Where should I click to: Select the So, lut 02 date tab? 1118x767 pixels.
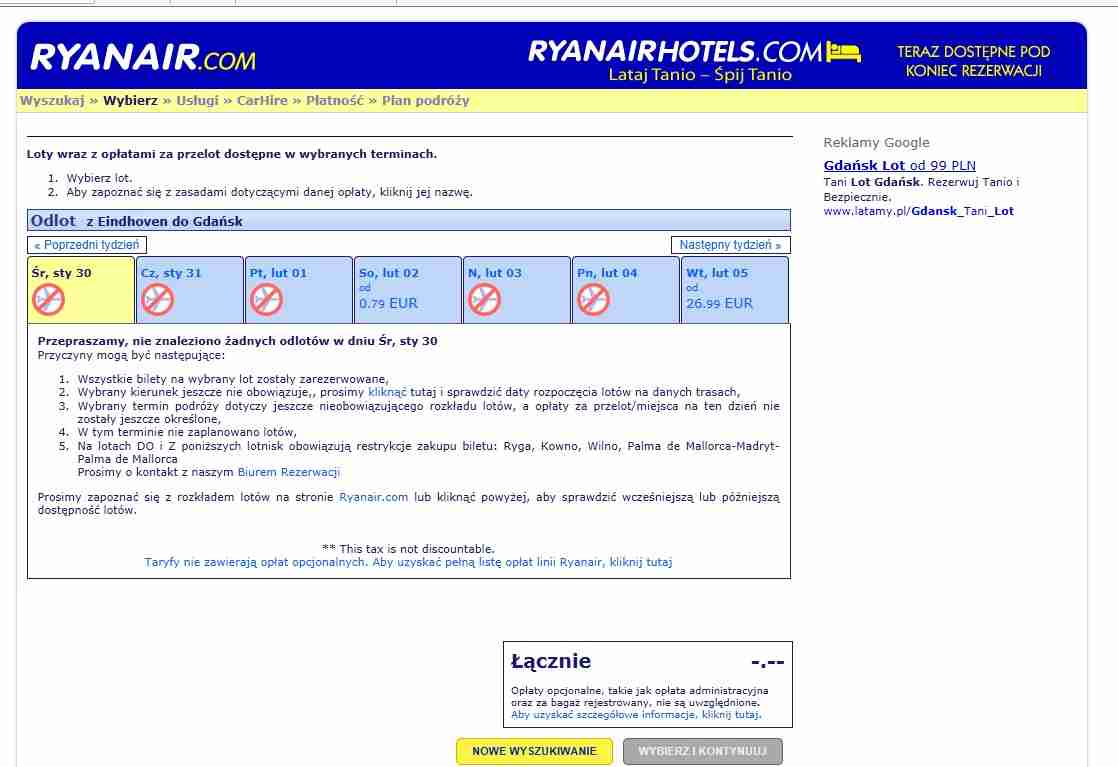(408, 290)
